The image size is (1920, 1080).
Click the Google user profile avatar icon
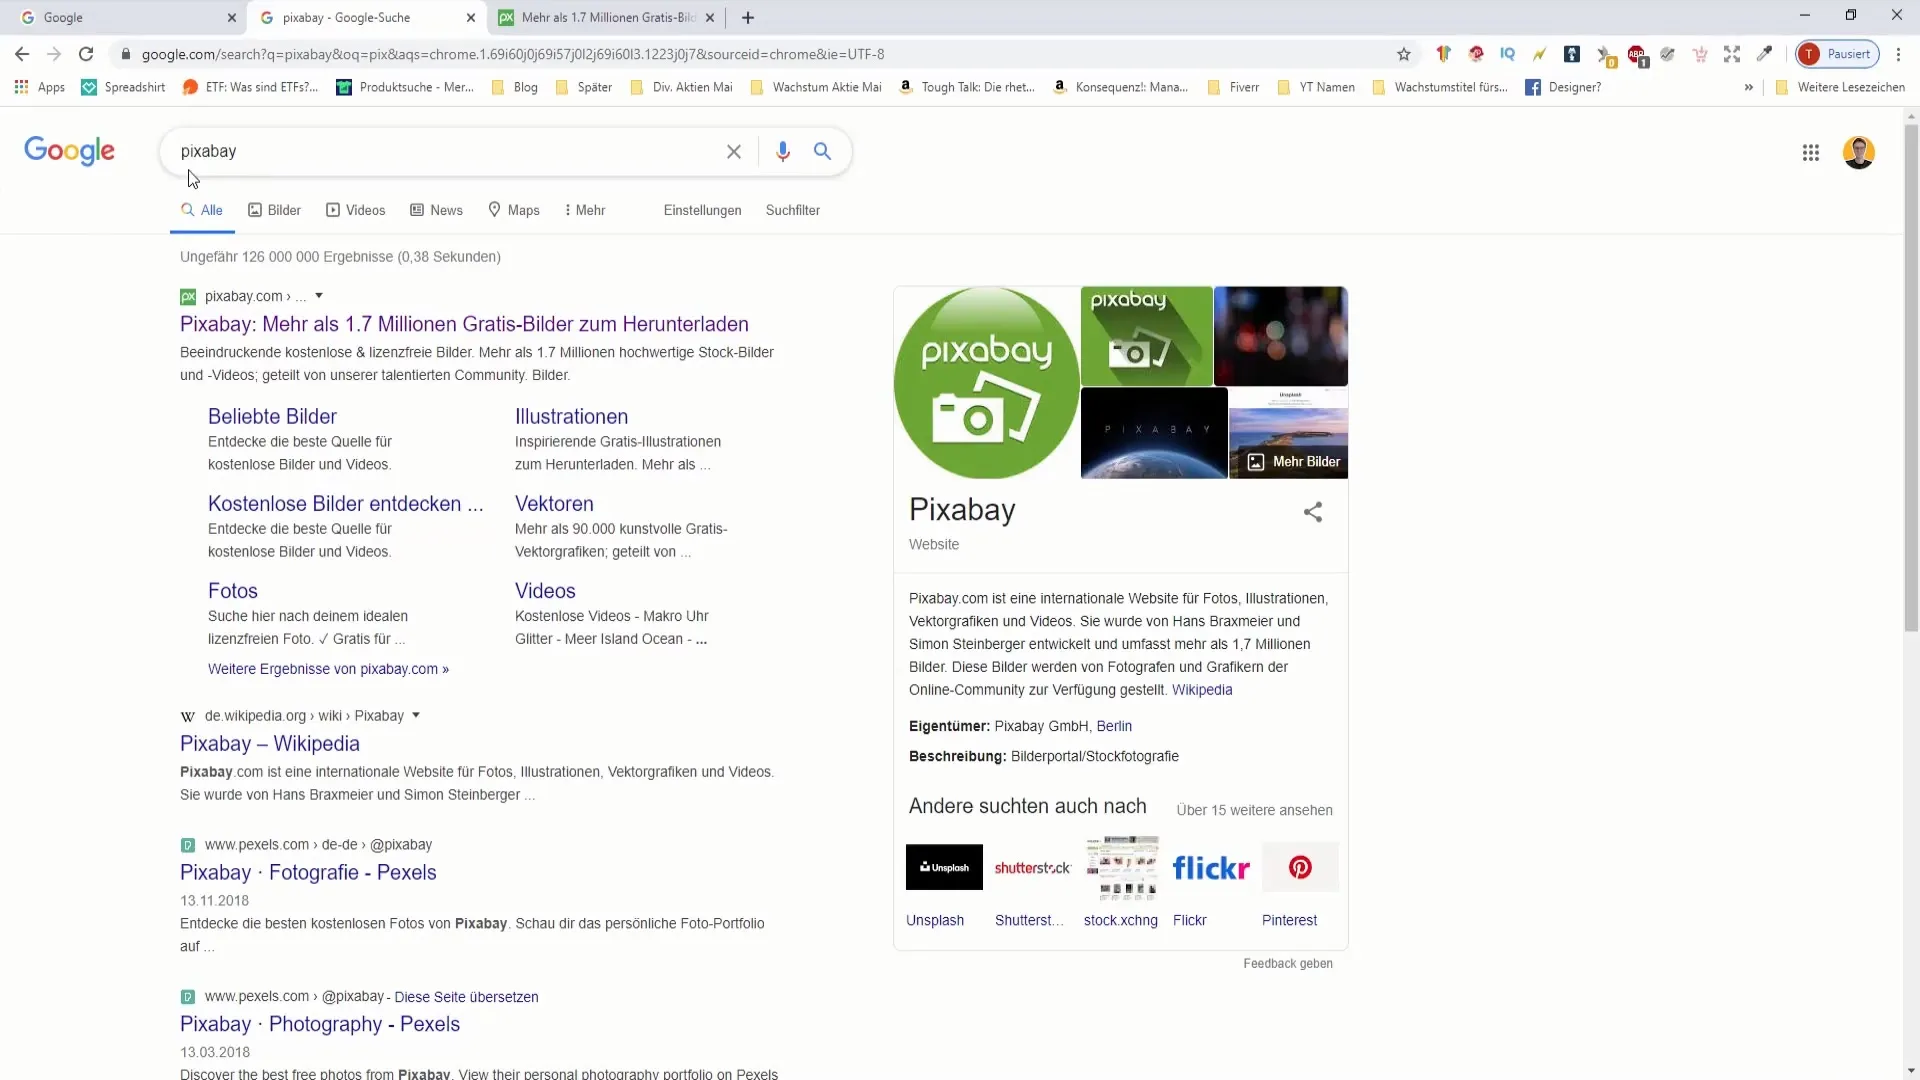1859,152
